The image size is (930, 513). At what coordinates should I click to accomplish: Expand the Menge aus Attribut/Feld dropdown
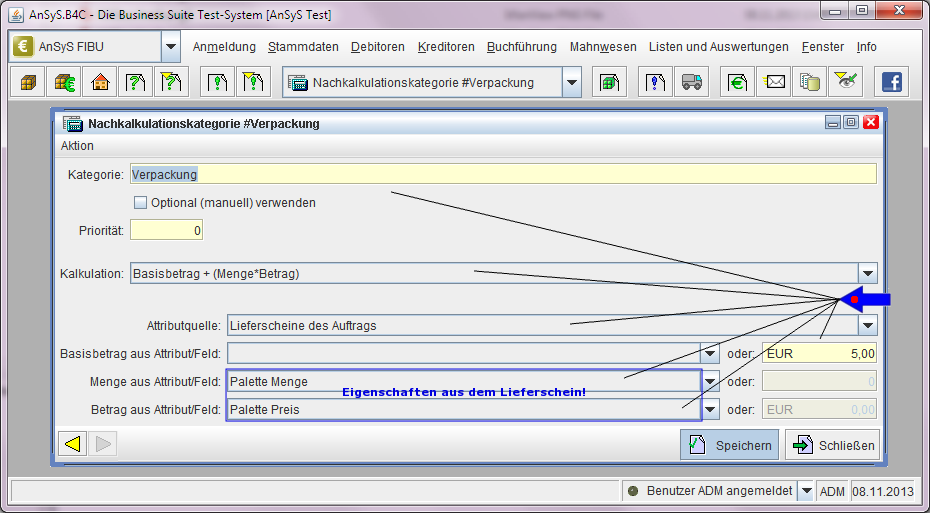[x=710, y=381]
